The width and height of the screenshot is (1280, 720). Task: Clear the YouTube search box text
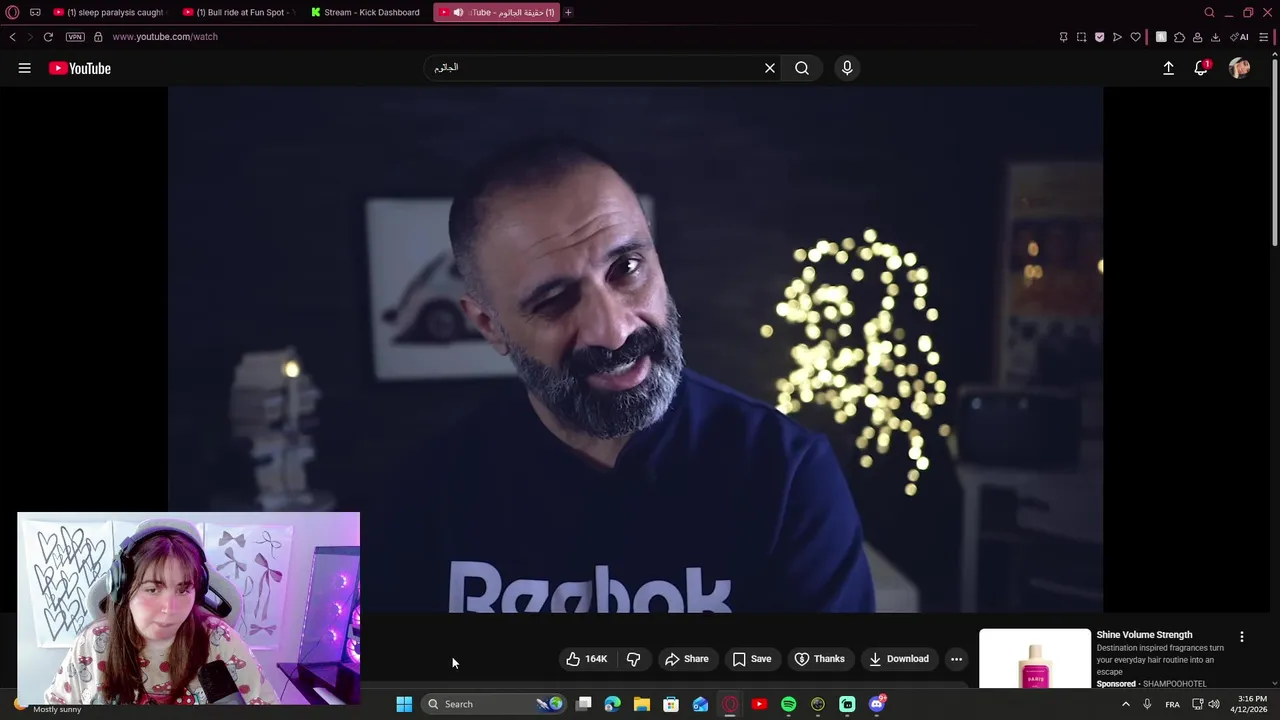pyautogui.click(x=770, y=68)
